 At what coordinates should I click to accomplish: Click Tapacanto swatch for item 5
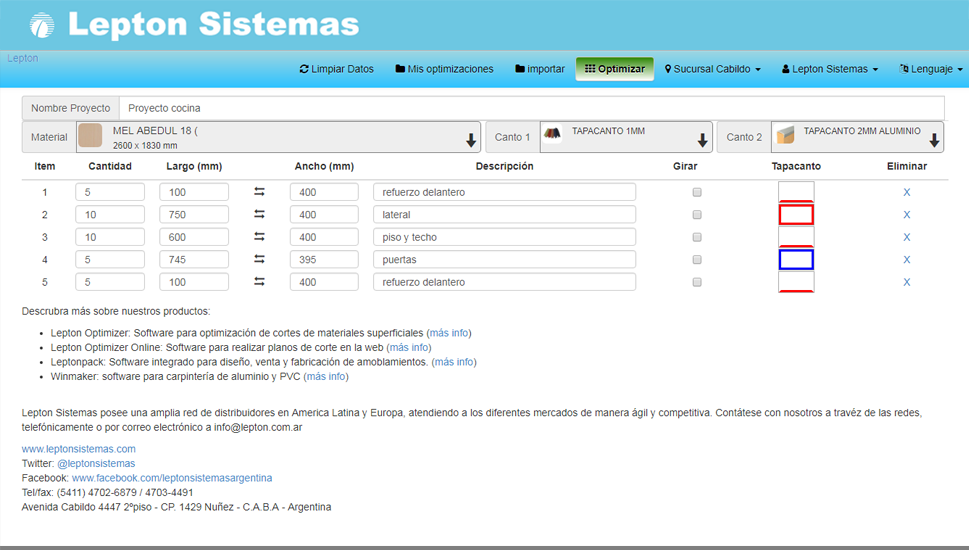796,282
